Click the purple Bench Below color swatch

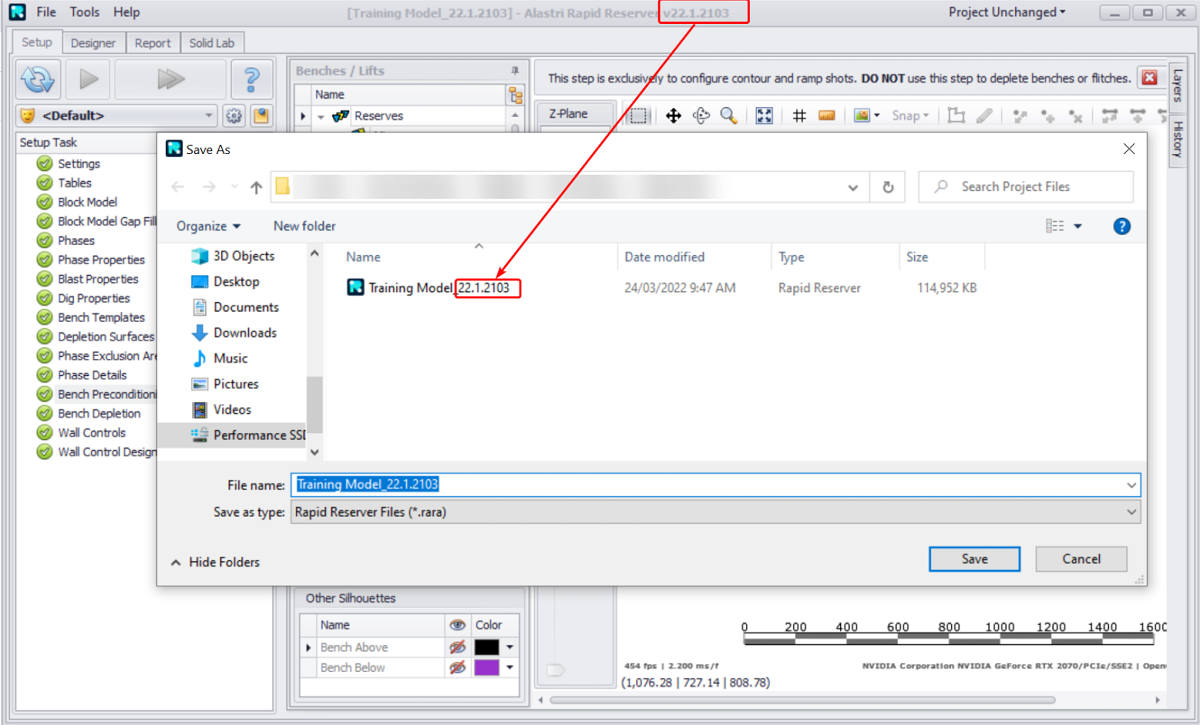pyautogui.click(x=487, y=667)
